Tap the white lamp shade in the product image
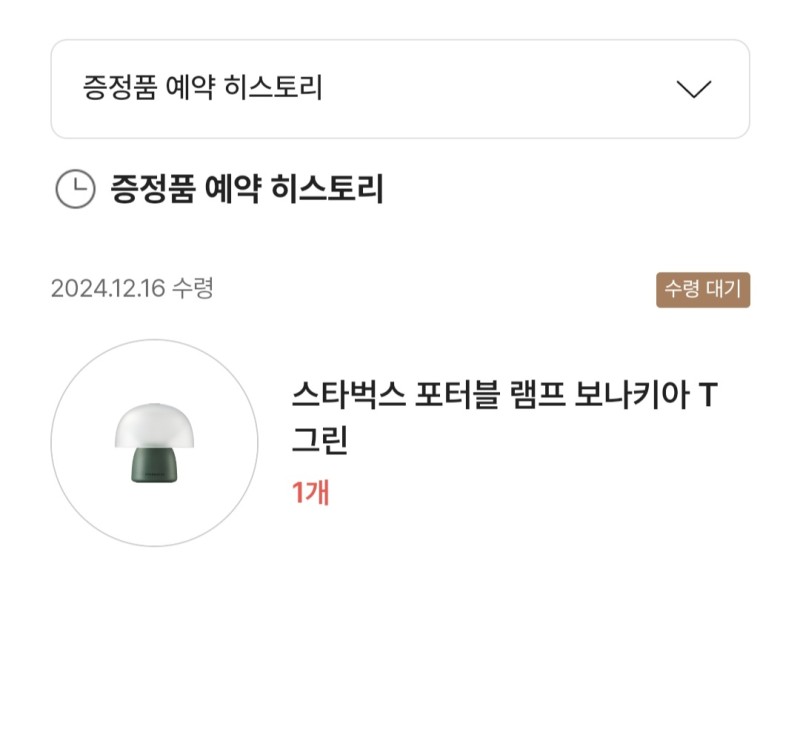800x755 pixels. (153, 426)
